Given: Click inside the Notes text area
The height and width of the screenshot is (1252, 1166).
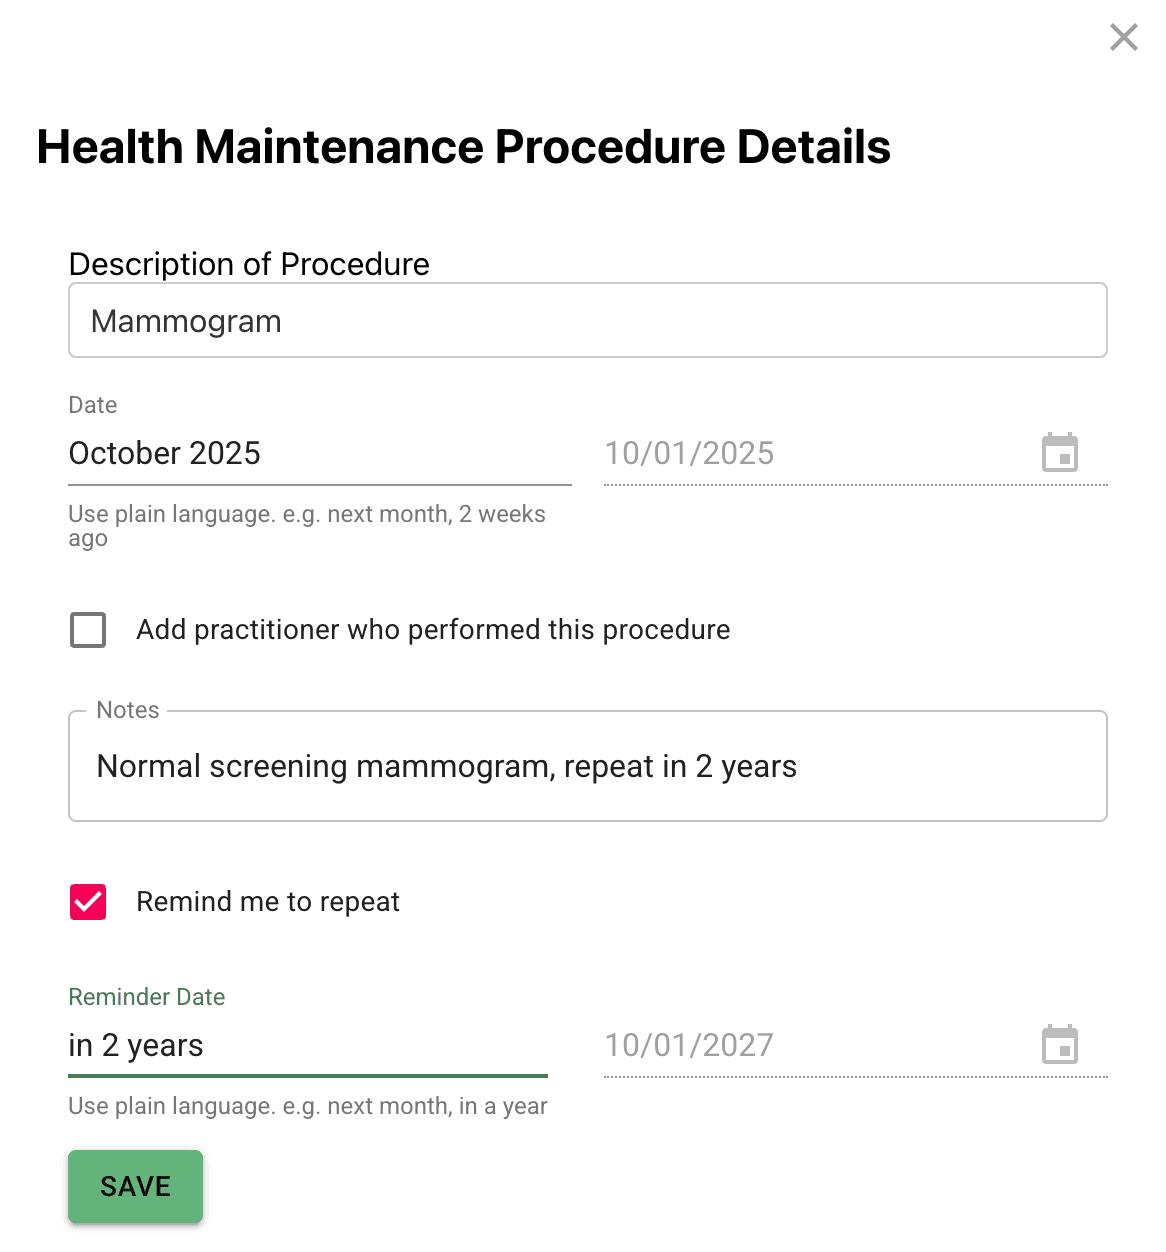Looking at the screenshot, I should [588, 766].
